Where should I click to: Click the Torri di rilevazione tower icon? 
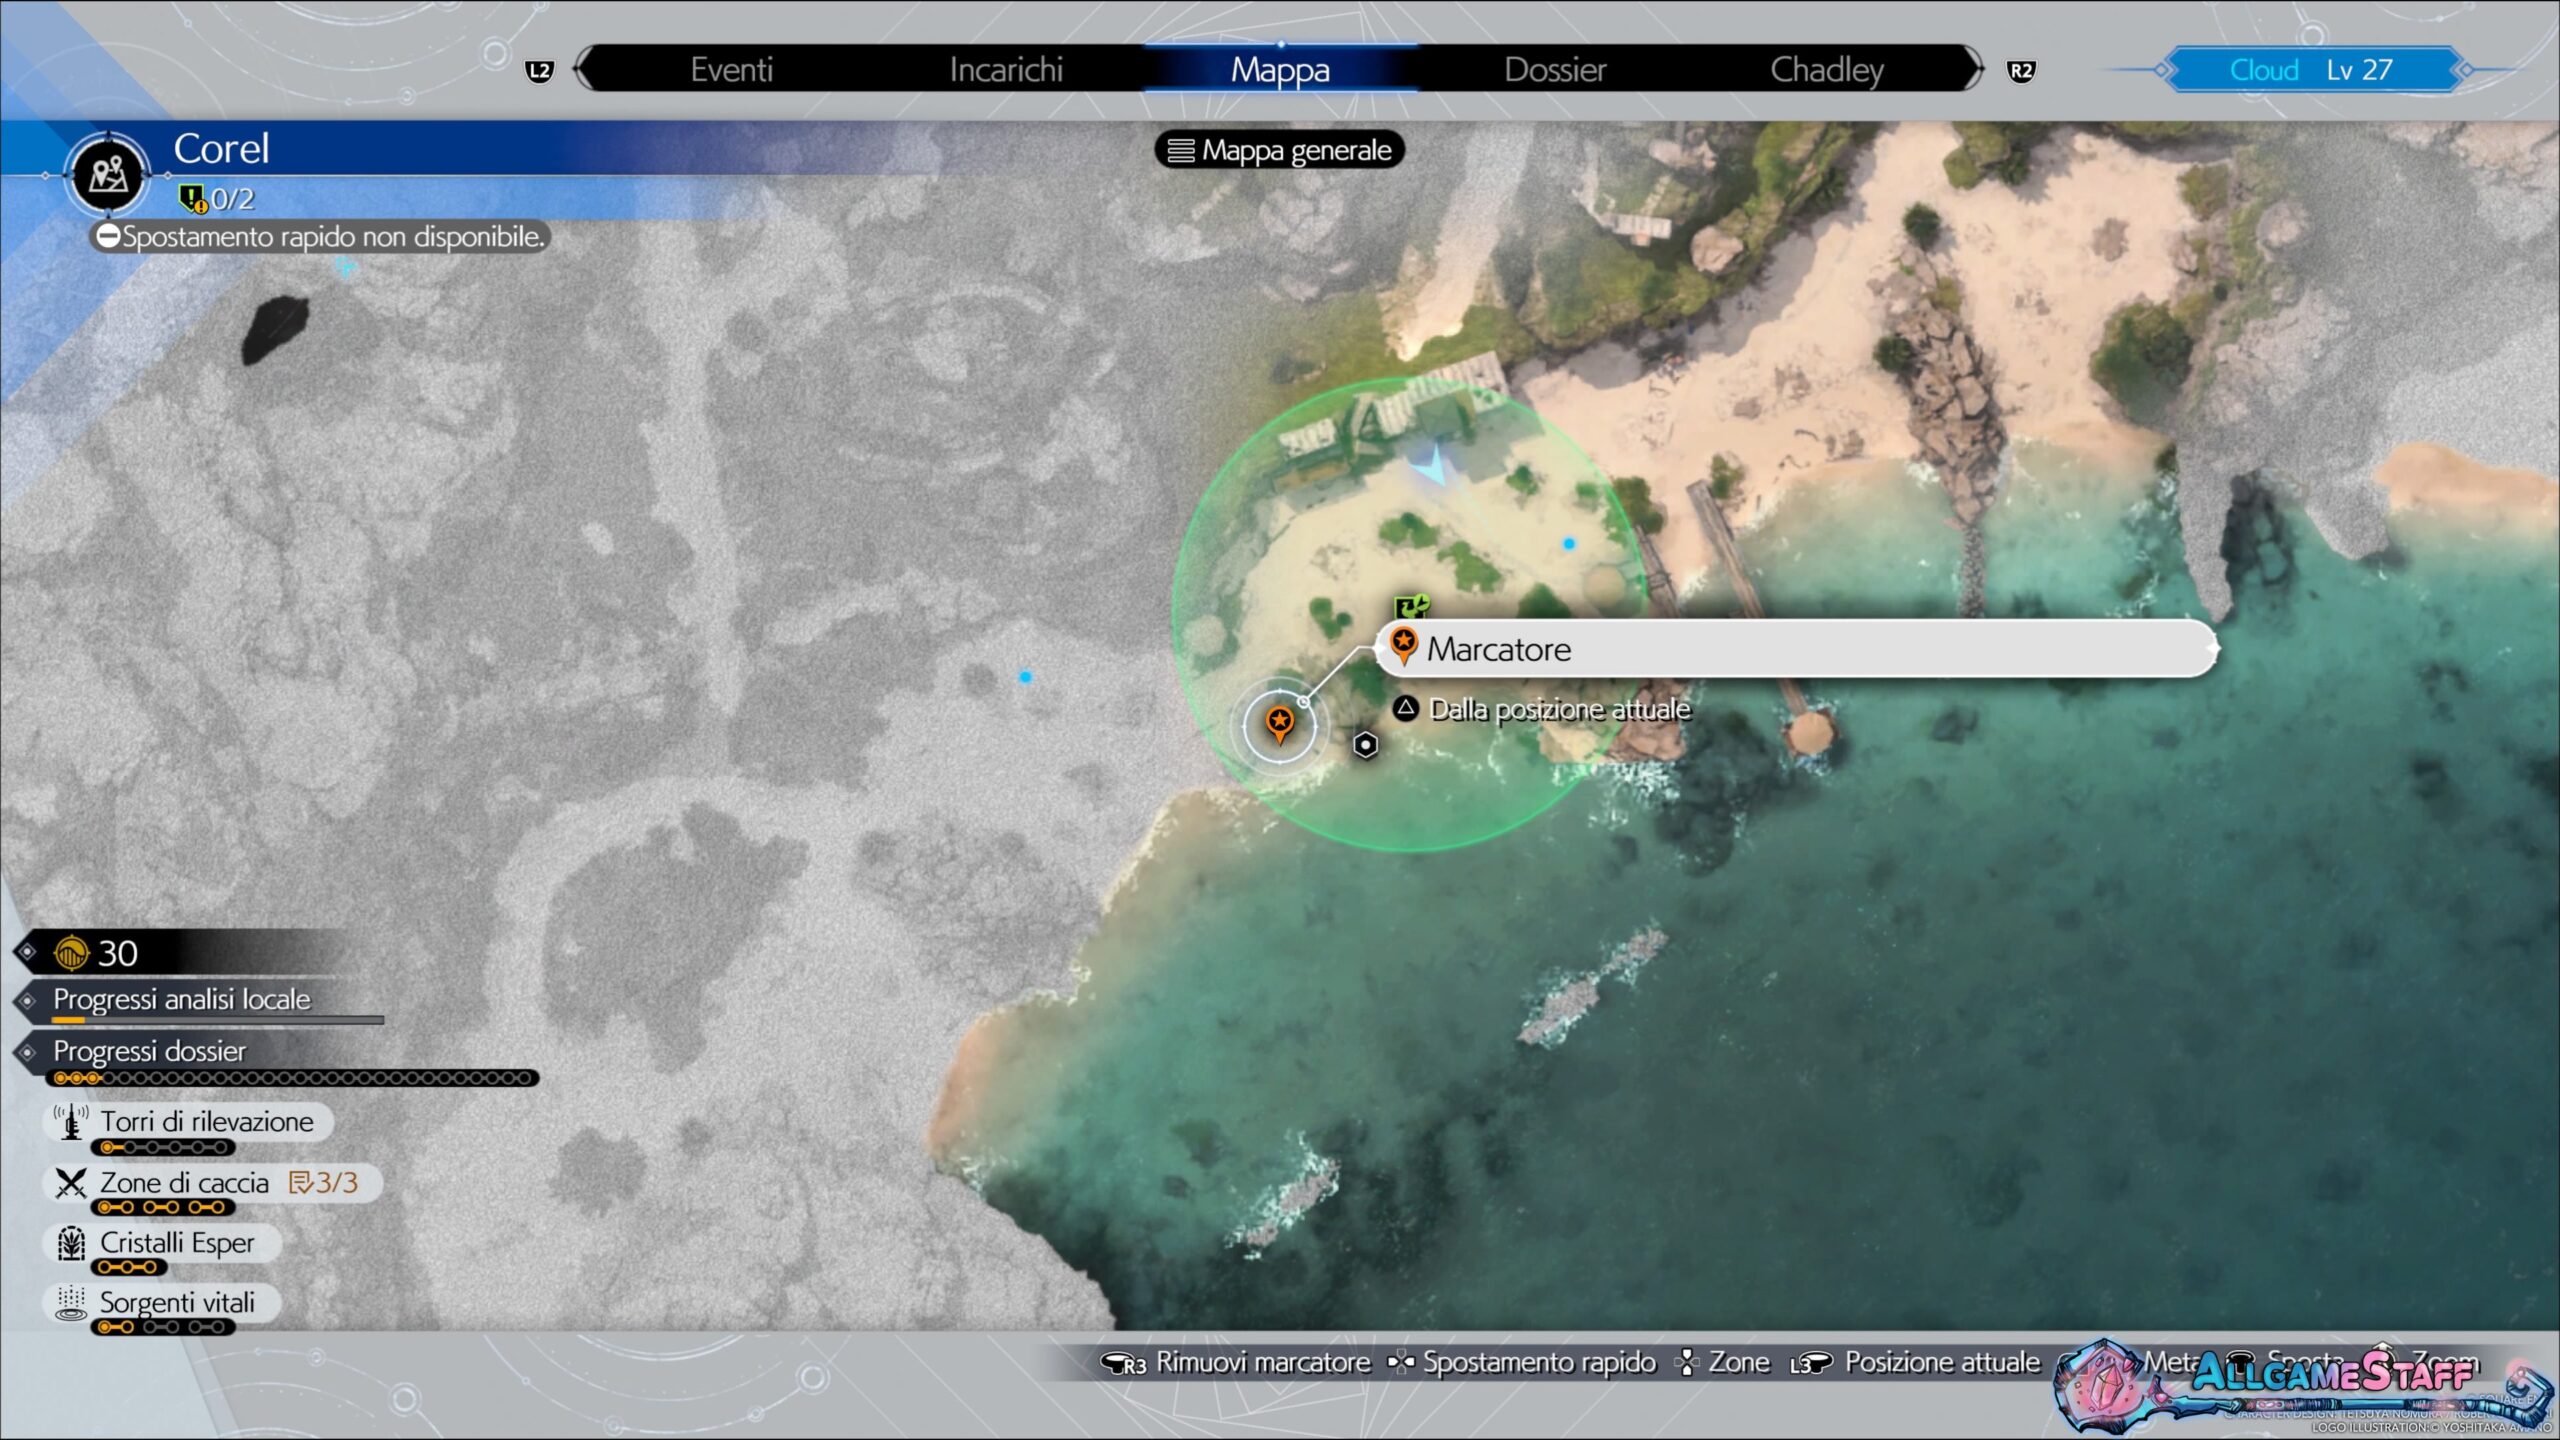(70, 1122)
